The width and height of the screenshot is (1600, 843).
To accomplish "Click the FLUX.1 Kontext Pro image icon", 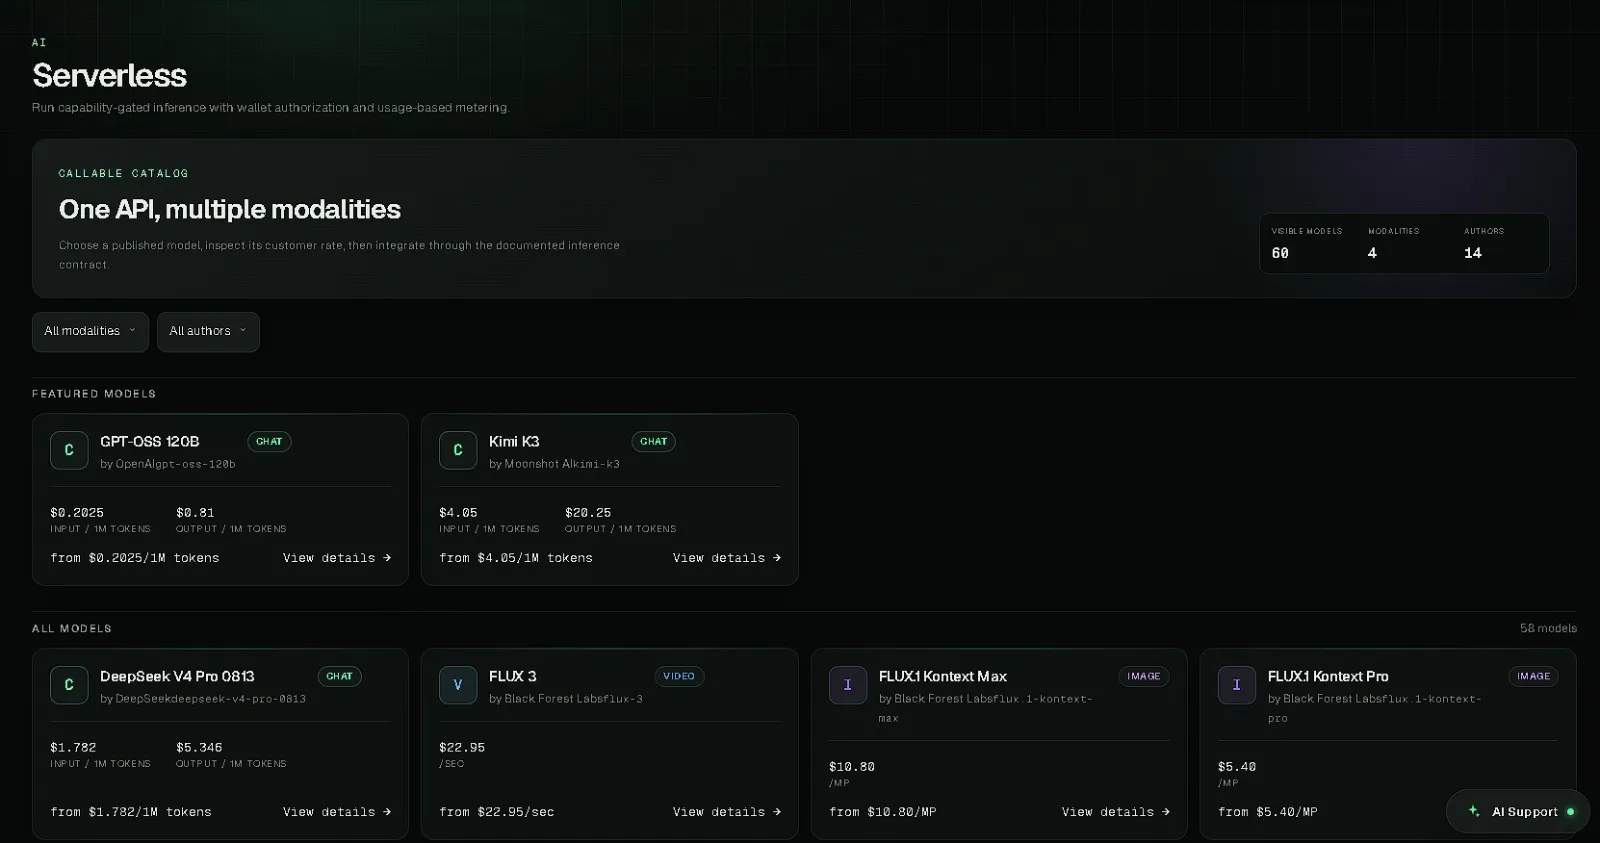I will (x=1237, y=685).
